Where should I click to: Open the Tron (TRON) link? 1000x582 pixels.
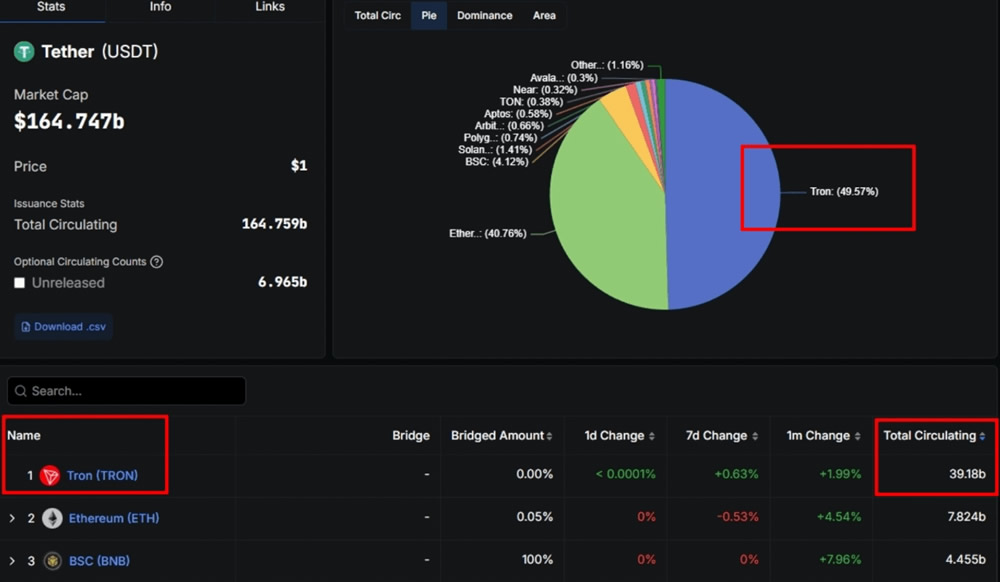102,476
